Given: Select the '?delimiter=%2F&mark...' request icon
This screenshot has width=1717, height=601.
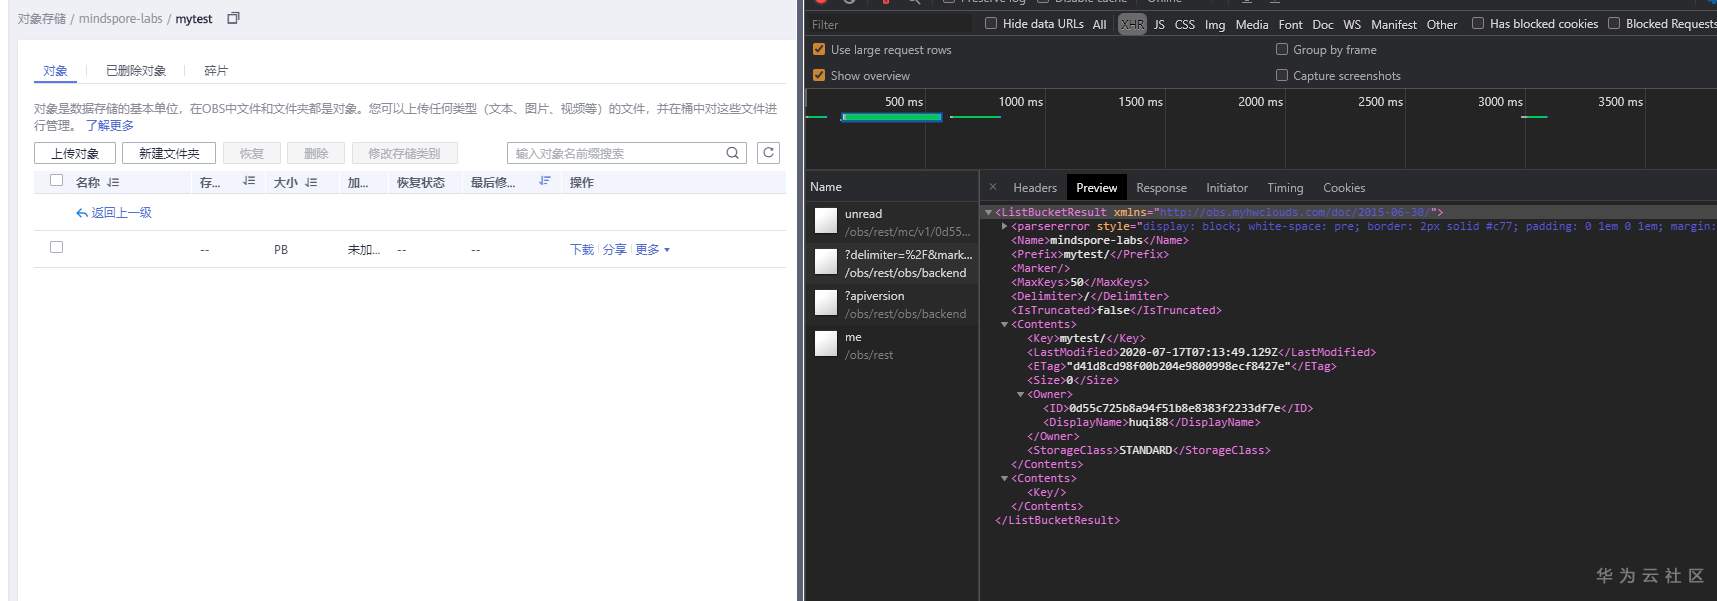Looking at the screenshot, I should coord(825,261).
